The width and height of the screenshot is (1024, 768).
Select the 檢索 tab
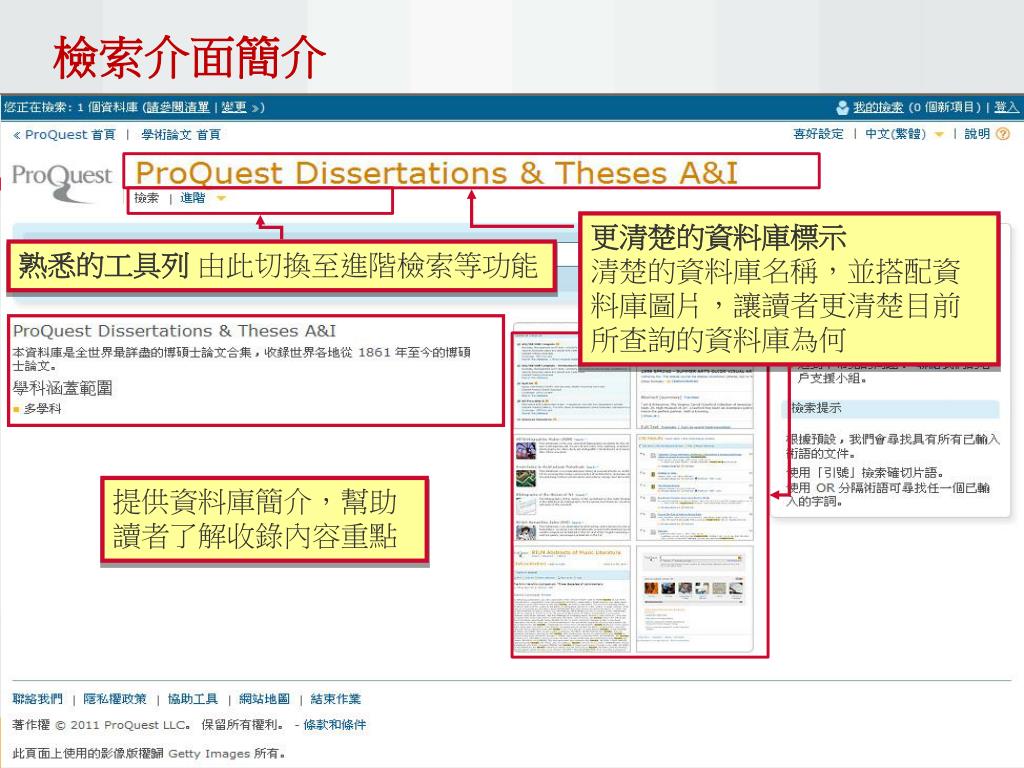pyautogui.click(x=147, y=198)
